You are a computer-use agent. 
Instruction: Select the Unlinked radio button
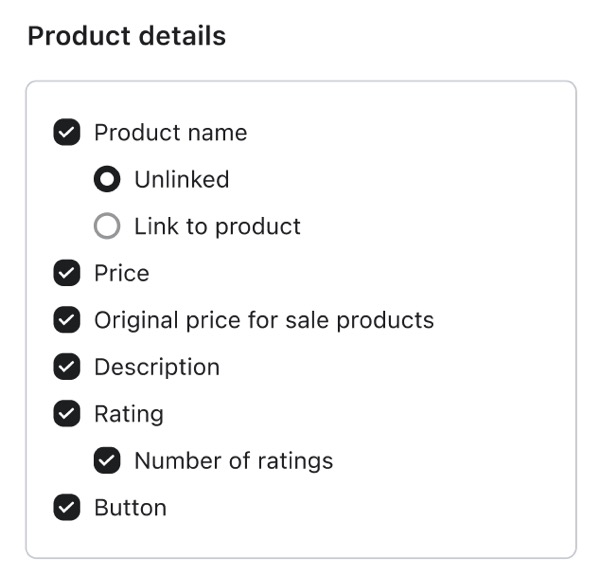(x=107, y=180)
